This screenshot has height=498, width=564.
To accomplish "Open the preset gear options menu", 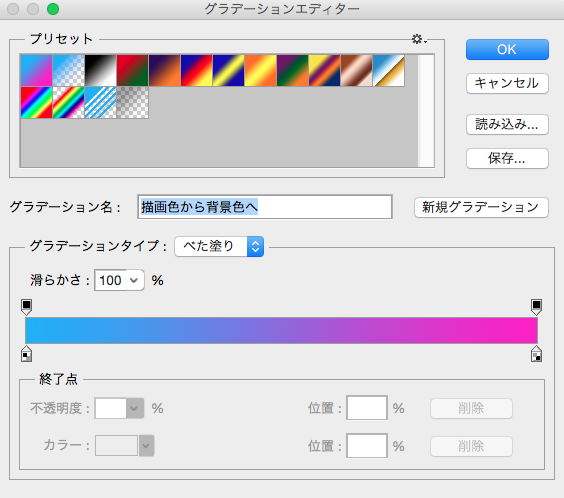I will coord(419,39).
